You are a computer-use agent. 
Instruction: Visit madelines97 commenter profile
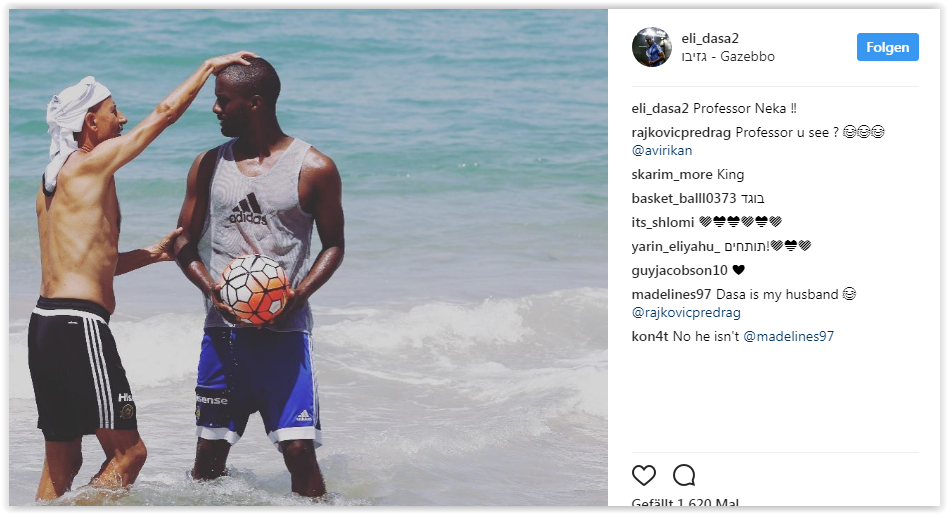click(x=672, y=294)
